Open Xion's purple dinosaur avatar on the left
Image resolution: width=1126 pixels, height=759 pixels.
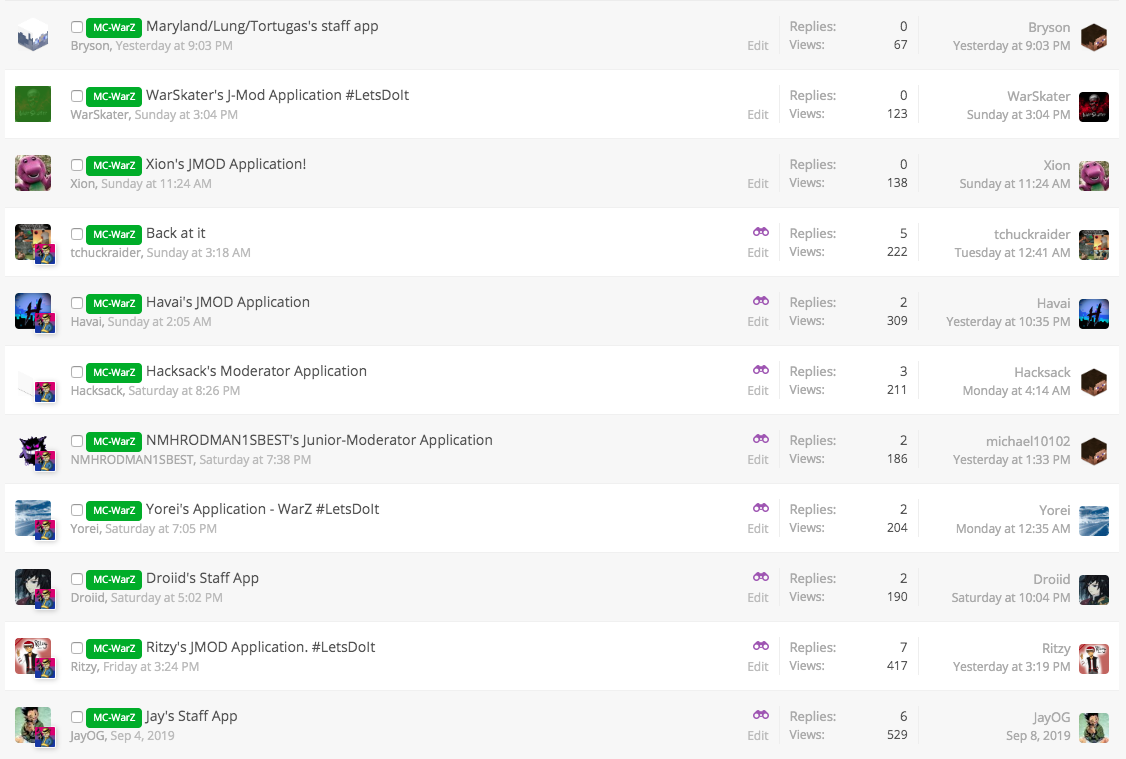(x=33, y=173)
